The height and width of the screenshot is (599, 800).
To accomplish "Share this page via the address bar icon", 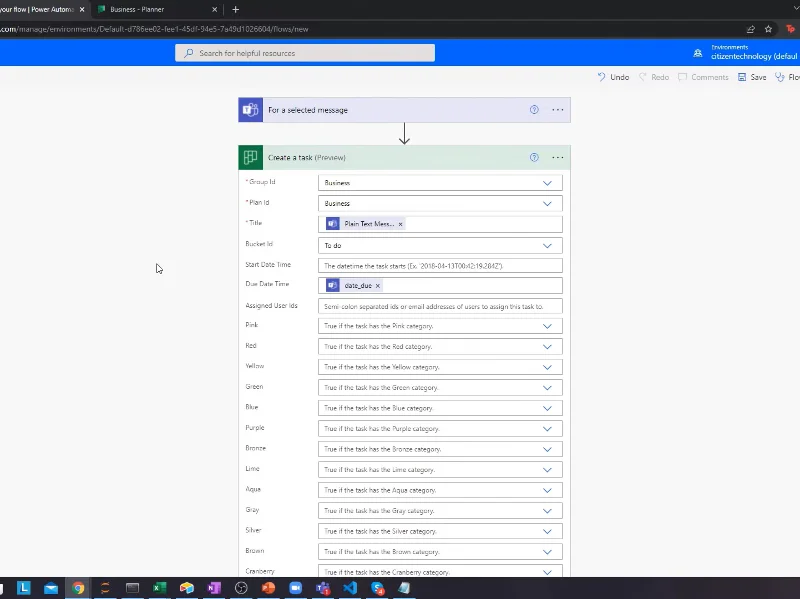I will click(x=751, y=29).
